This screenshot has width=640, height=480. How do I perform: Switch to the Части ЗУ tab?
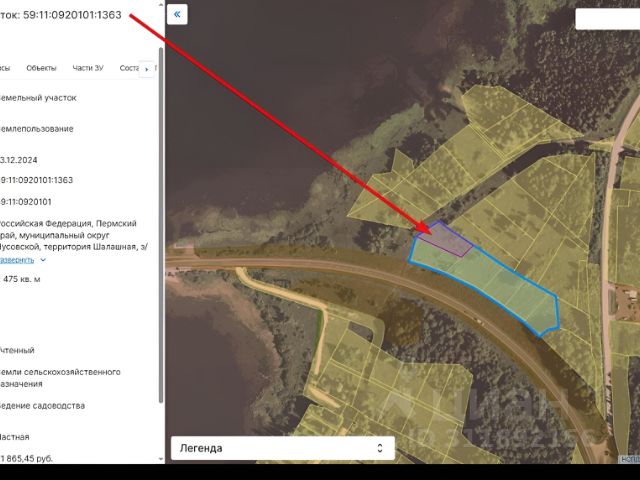click(x=88, y=68)
